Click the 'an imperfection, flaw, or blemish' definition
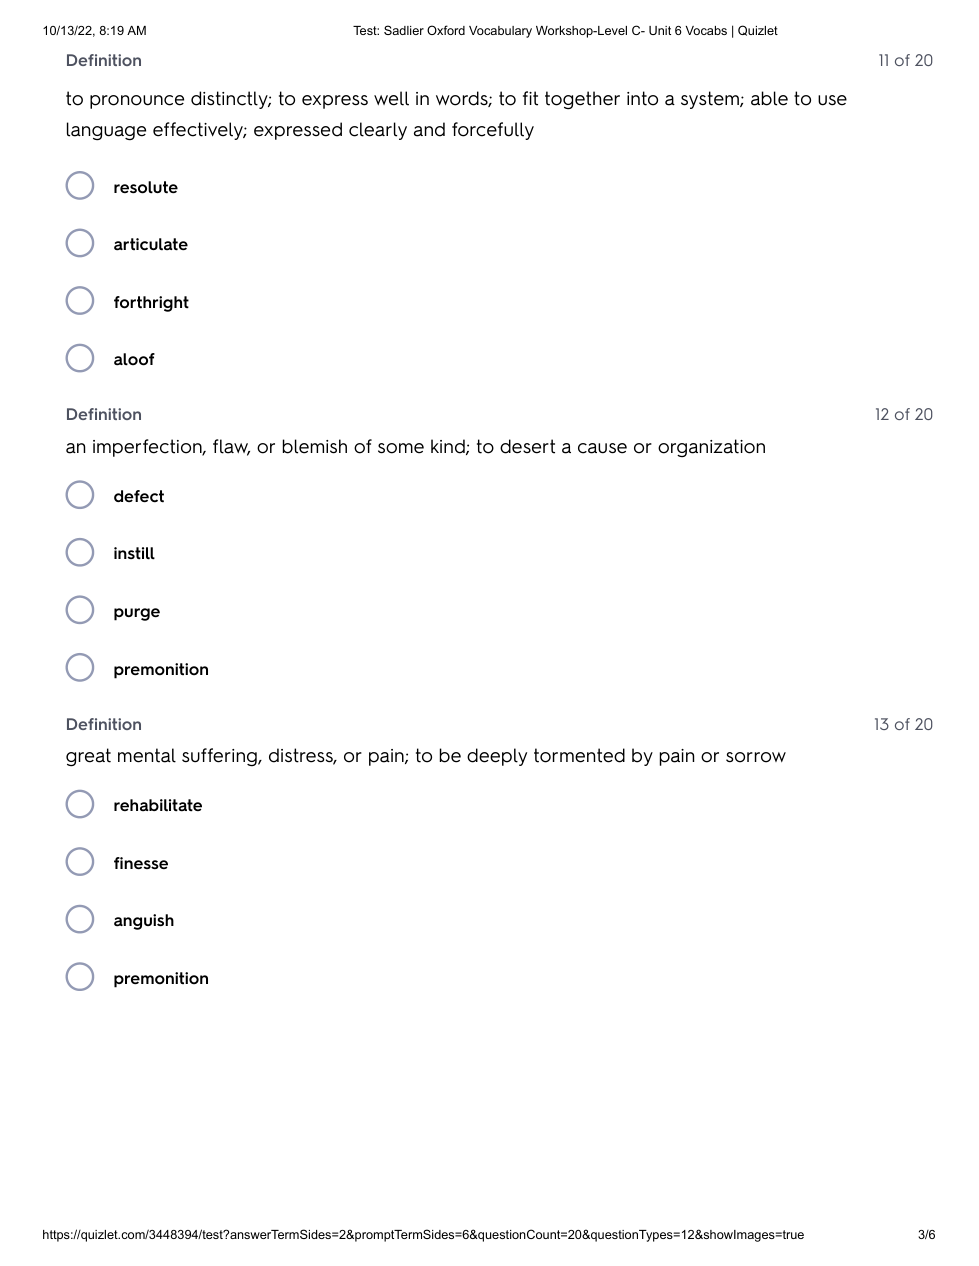 pos(415,447)
